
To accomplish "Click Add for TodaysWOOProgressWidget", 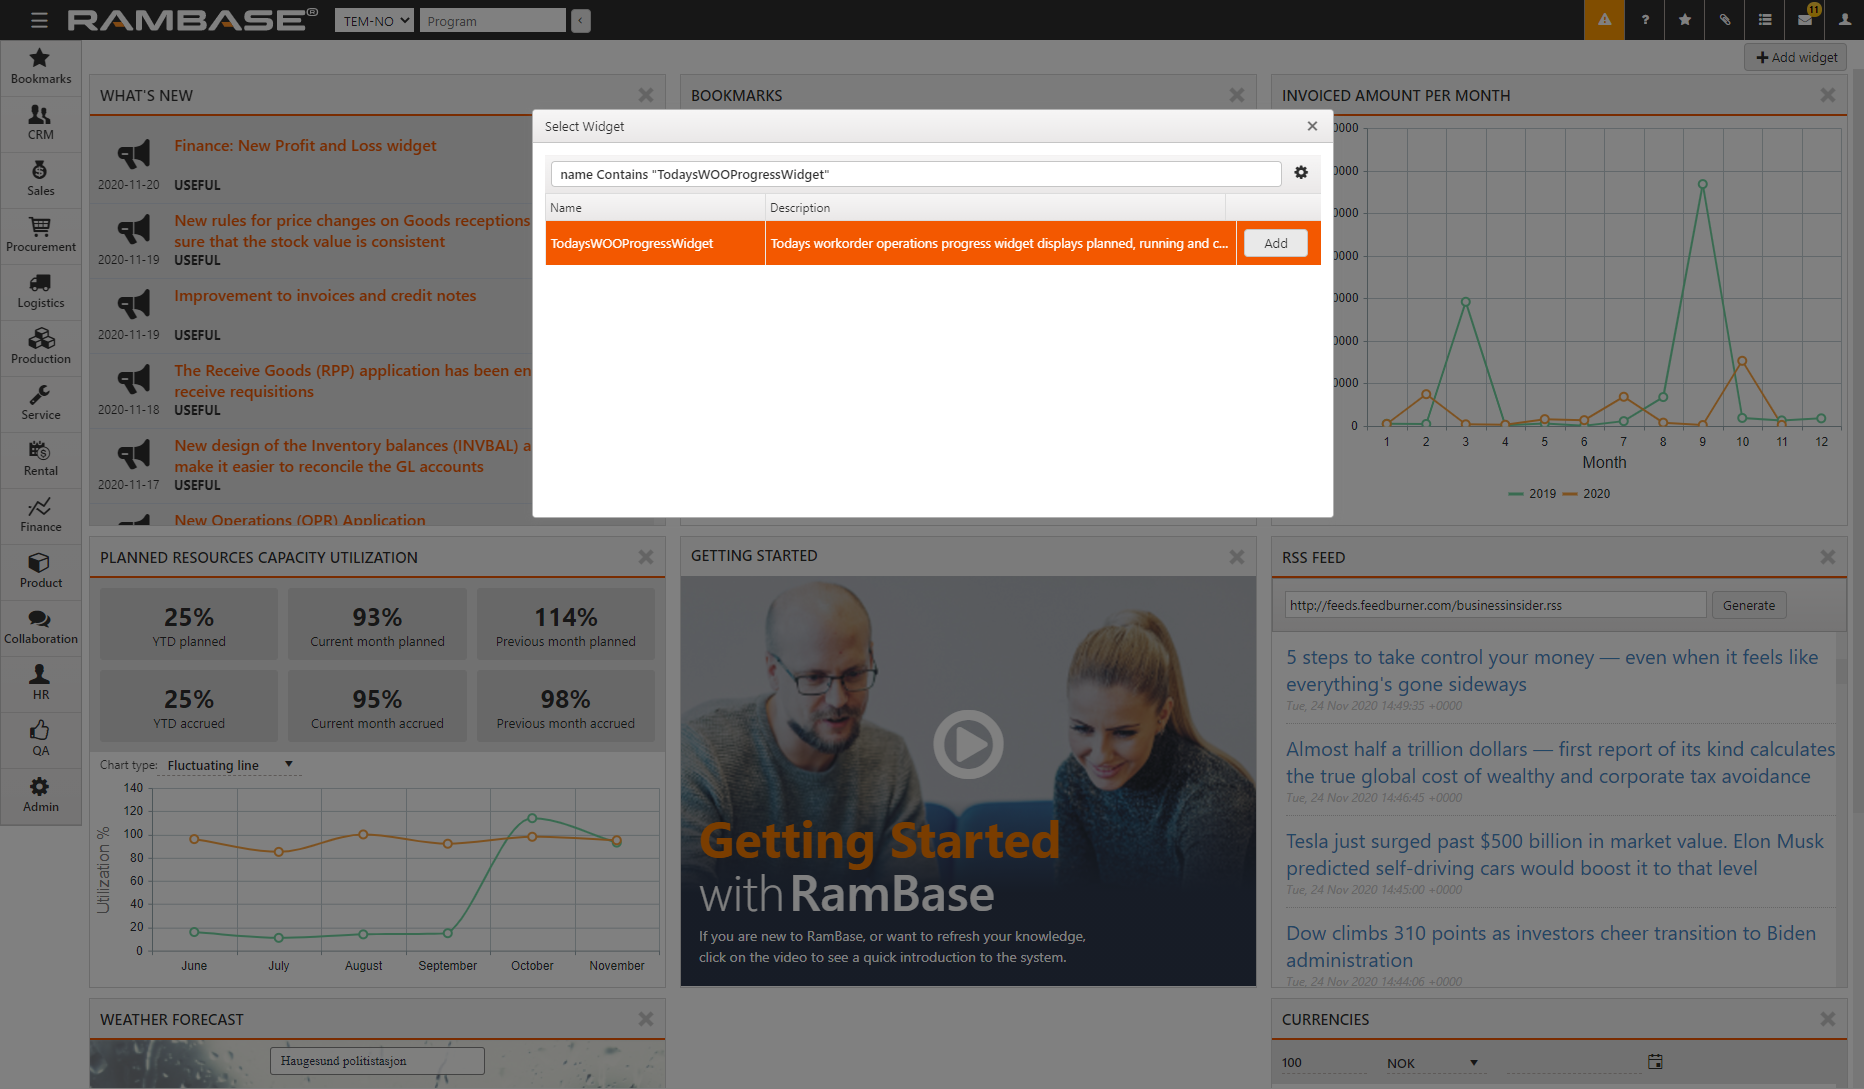I will (1275, 243).
